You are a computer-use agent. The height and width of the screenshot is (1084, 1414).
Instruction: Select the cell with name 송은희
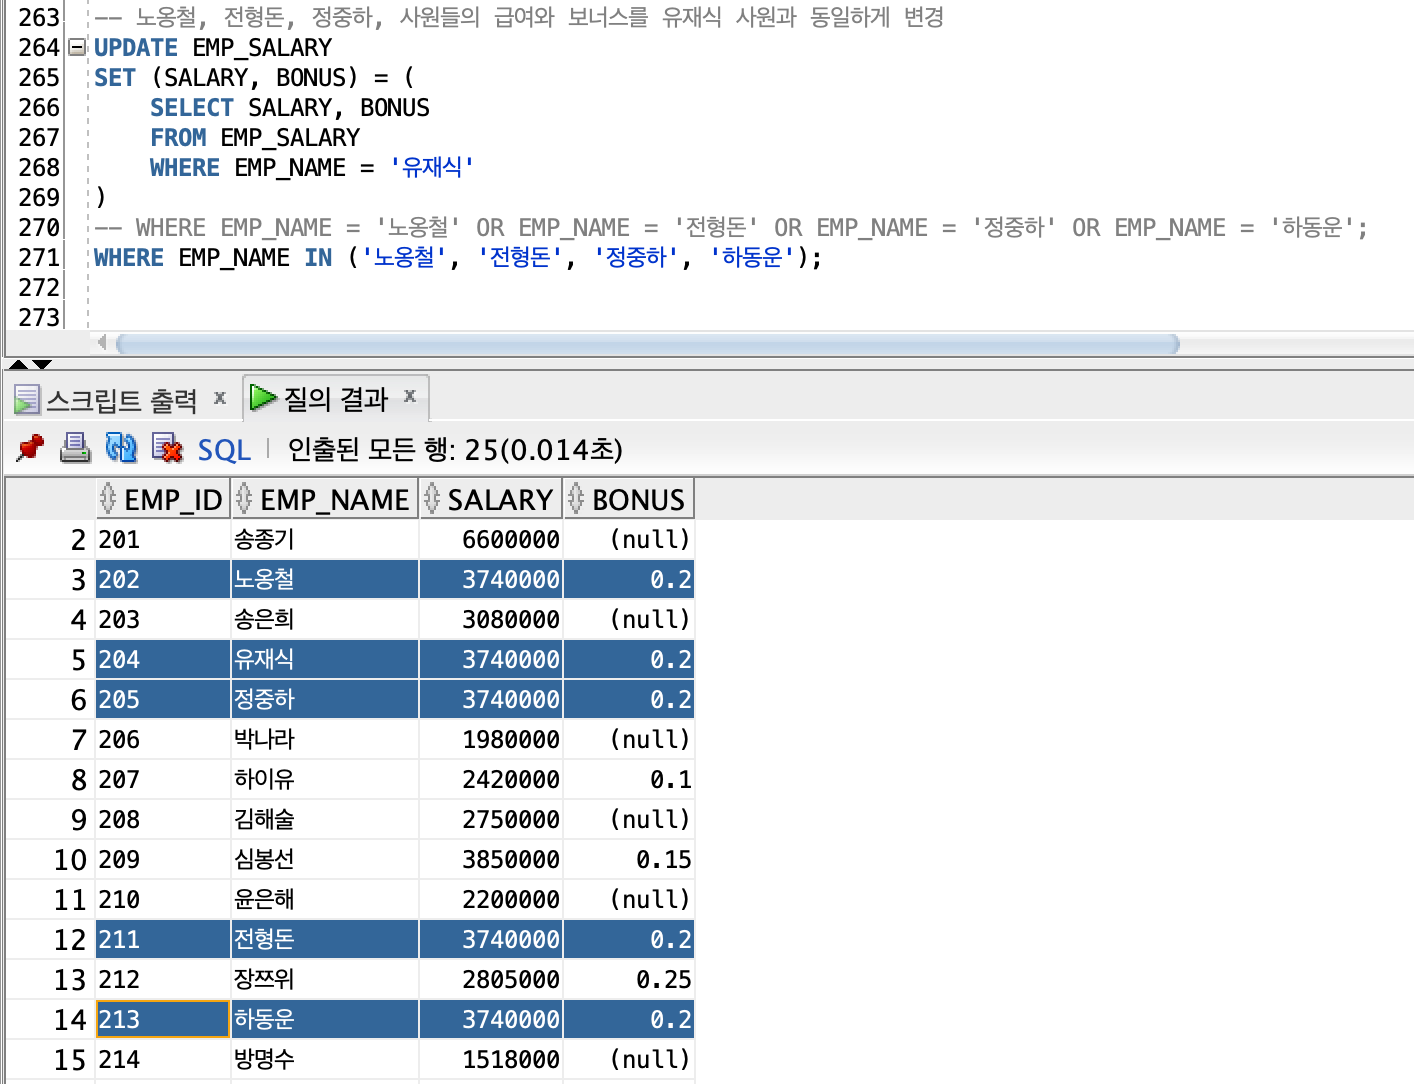[x=325, y=620]
